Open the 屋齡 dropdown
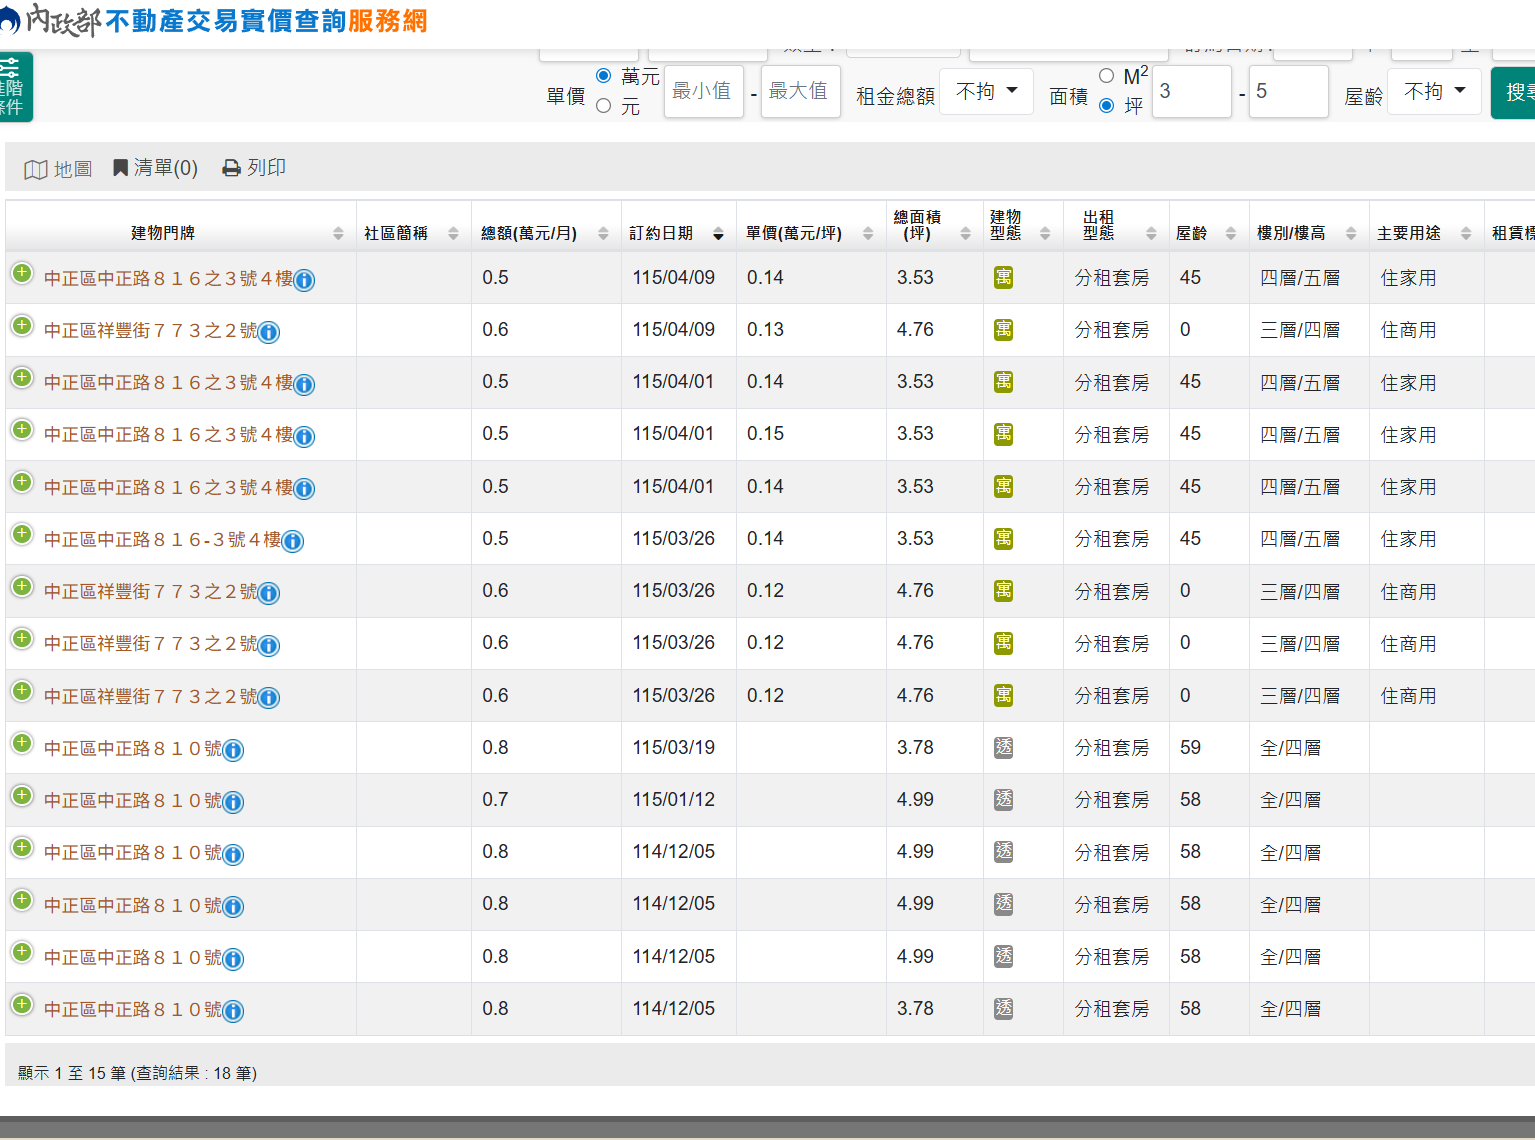Image resolution: width=1535 pixels, height=1140 pixels. [x=1435, y=92]
